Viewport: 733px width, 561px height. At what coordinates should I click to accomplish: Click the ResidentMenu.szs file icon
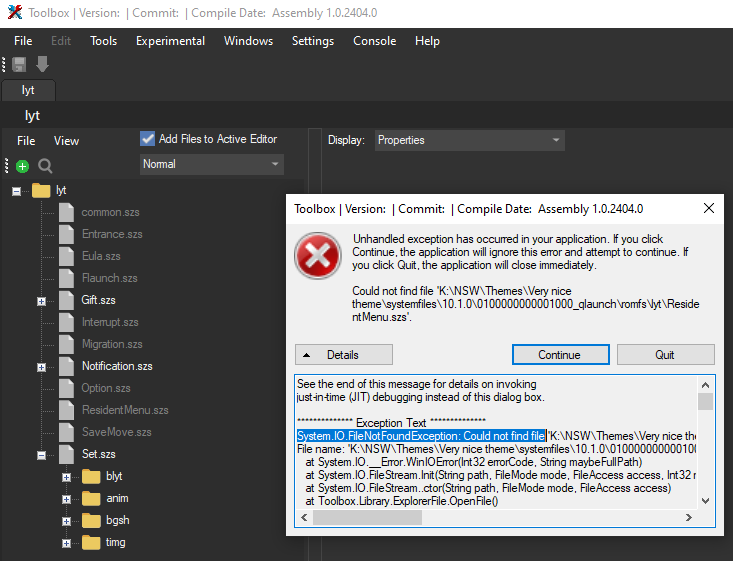coord(66,410)
